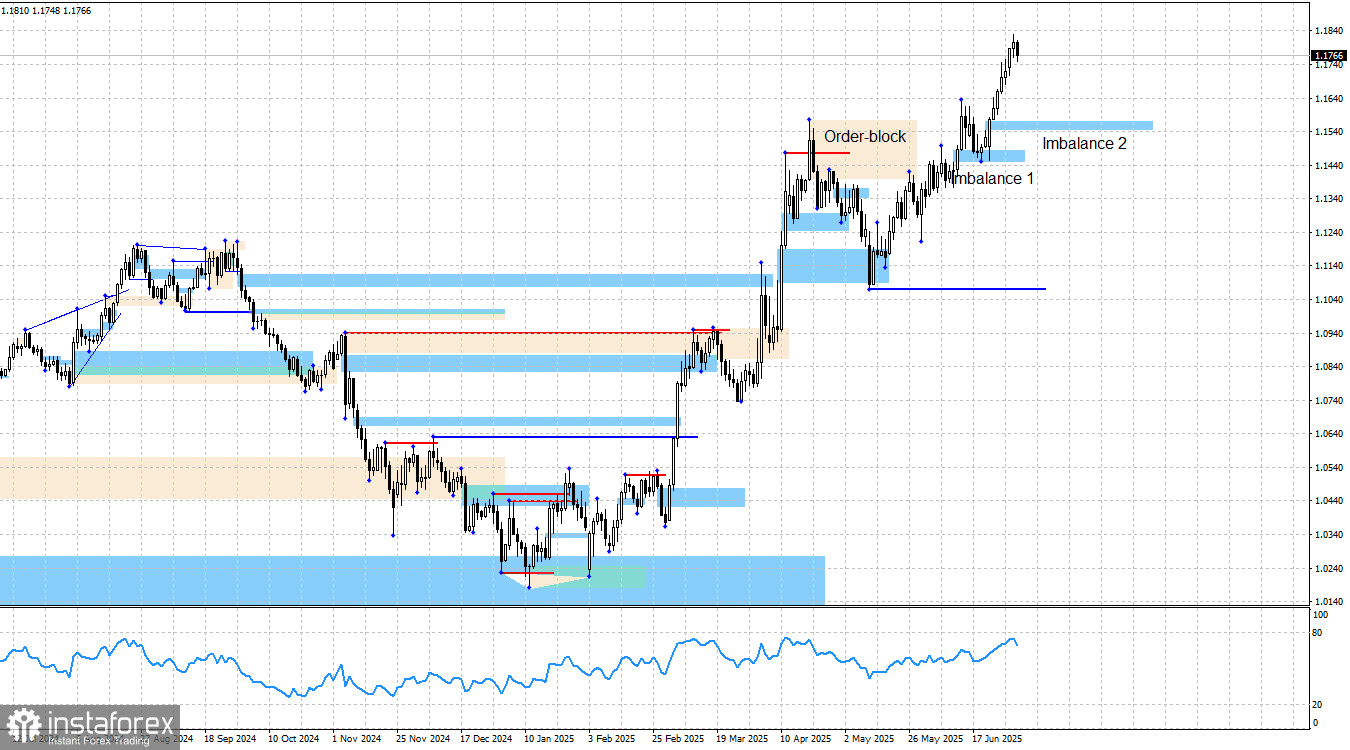1350x750 pixels.
Task: Select the blue horizontal line near 1.0630
Action: (x=565, y=437)
